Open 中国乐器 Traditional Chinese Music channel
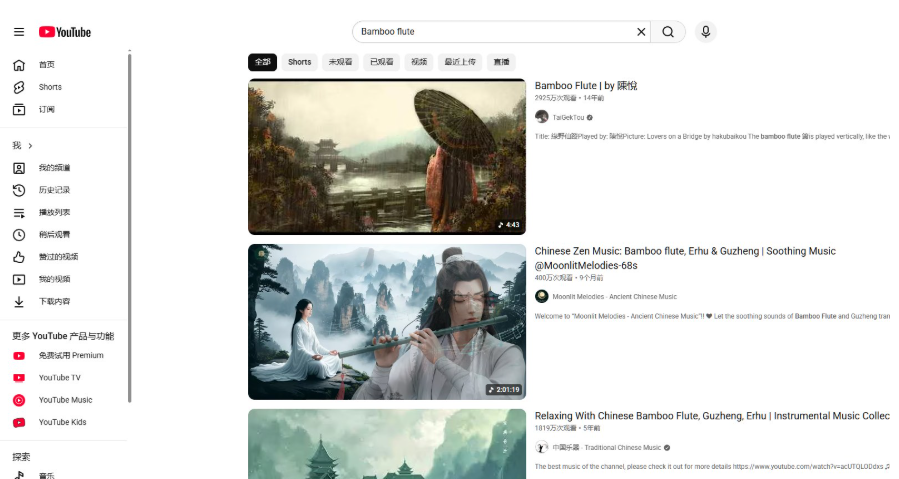This screenshot has height=479, width=899. (x=607, y=447)
